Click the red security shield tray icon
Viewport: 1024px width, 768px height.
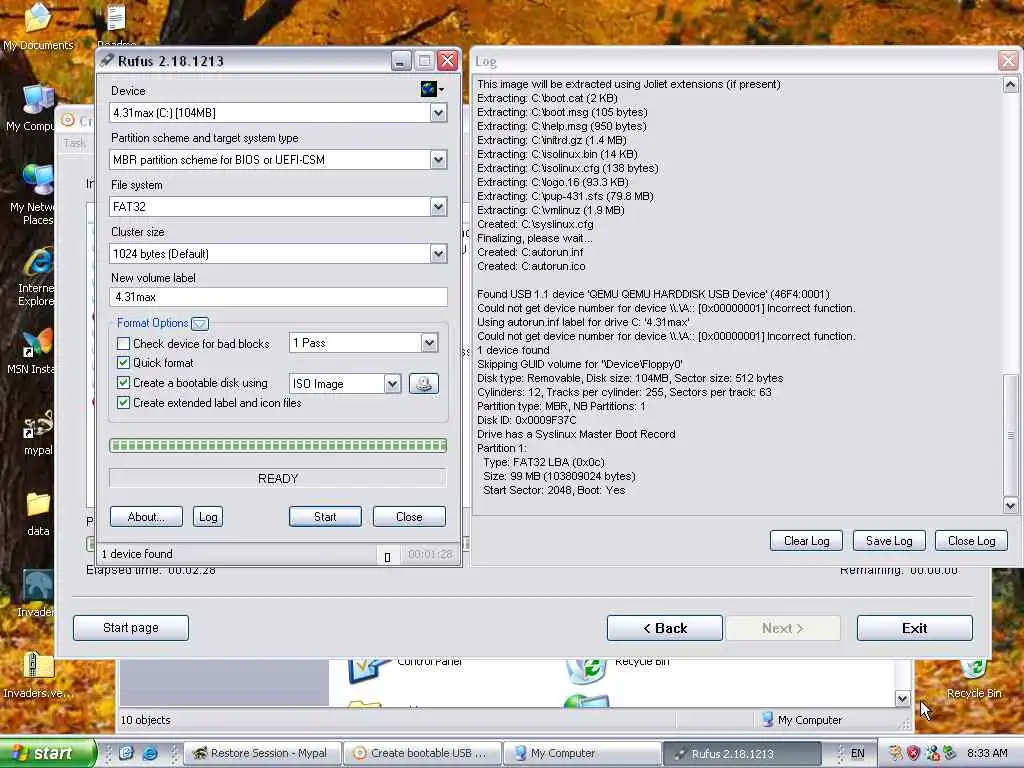point(913,753)
